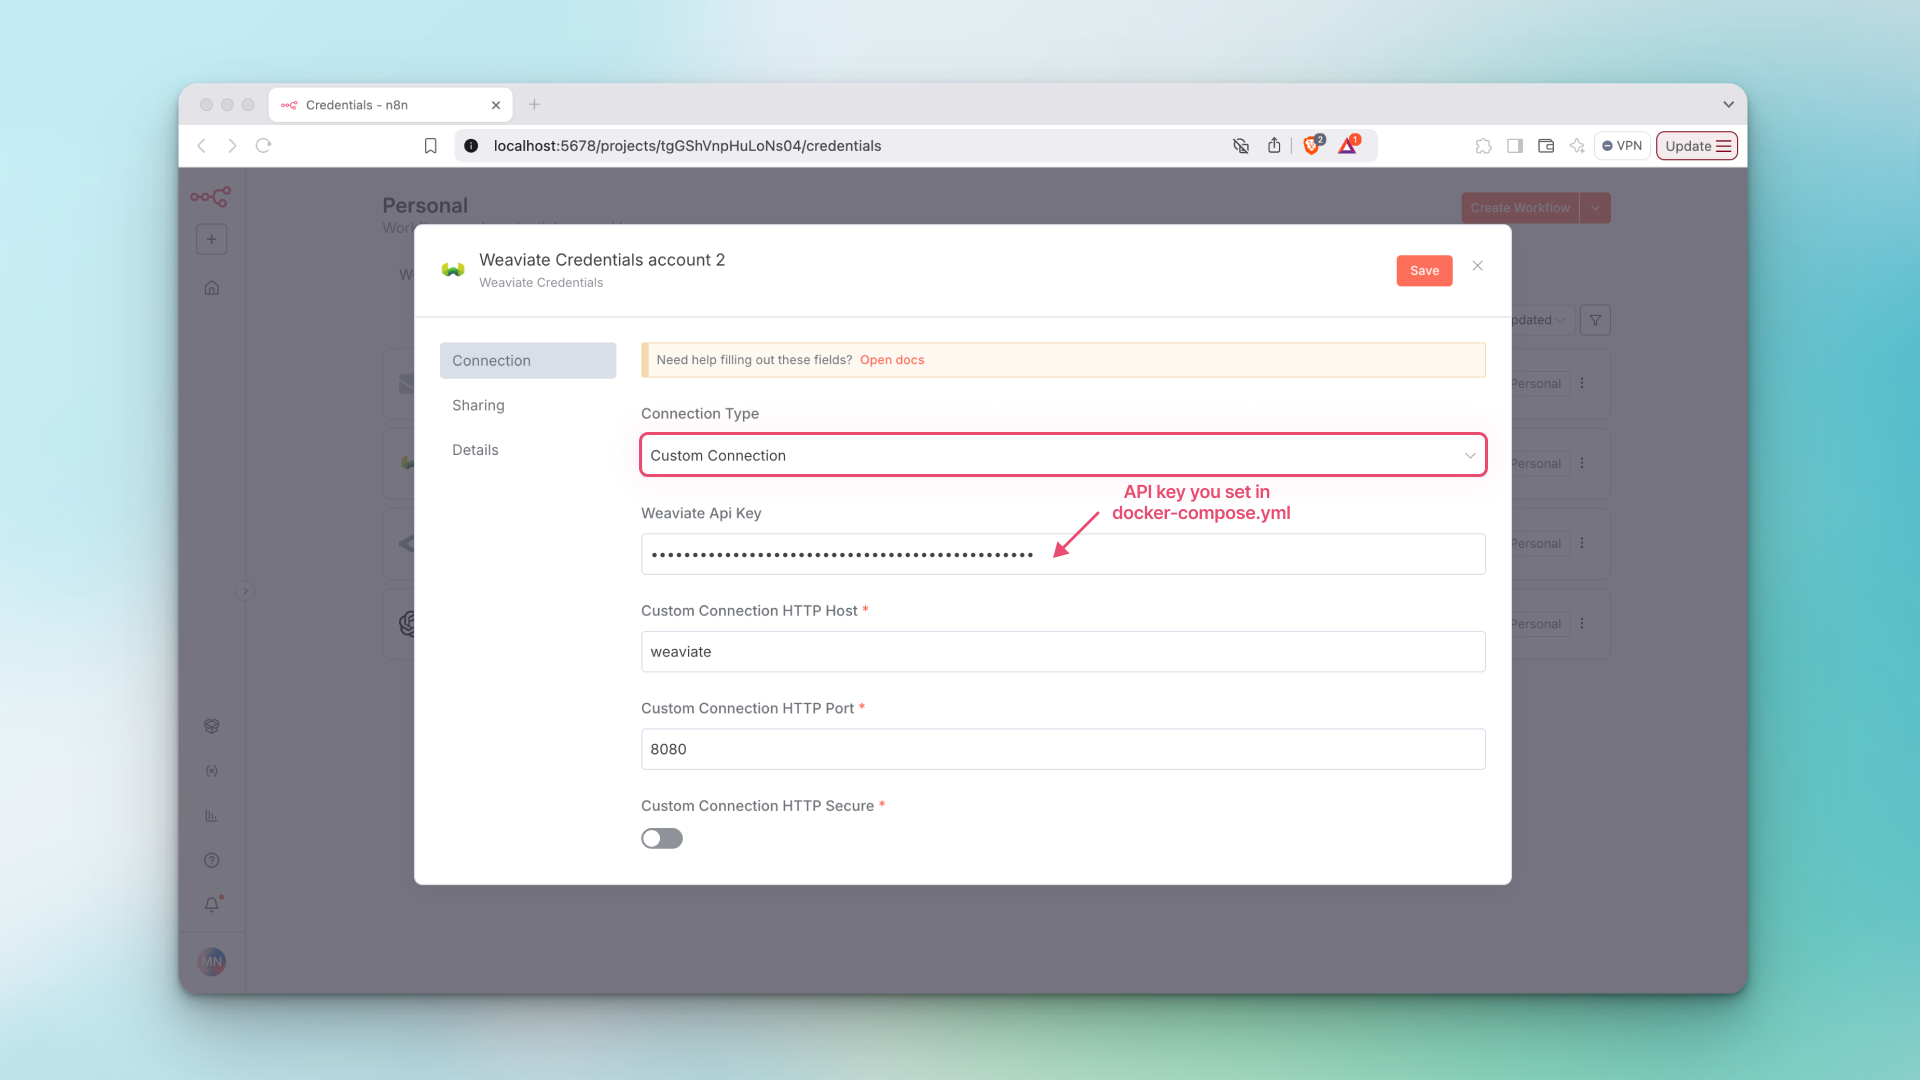Open the fourth credential row's three-dot menu

(x=1582, y=624)
